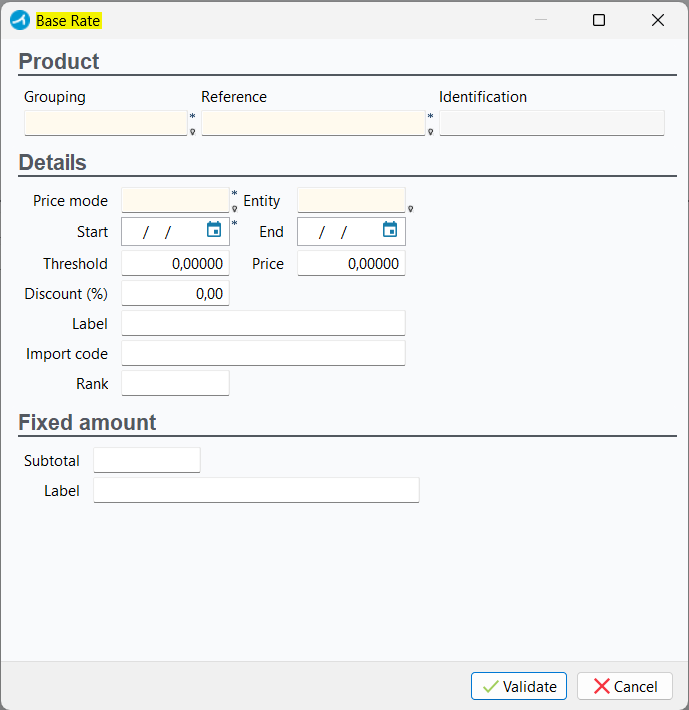Click the Reference lookup pin icon
The height and width of the screenshot is (710, 689).
(x=430, y=131)
